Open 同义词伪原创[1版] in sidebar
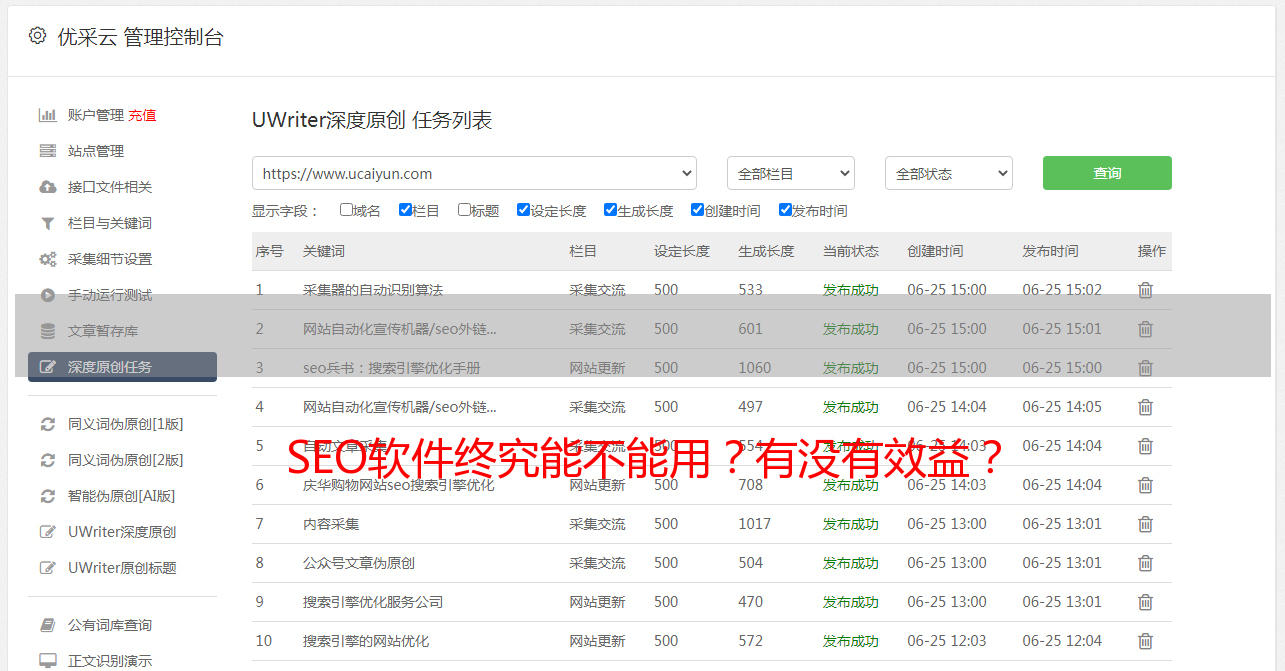The image size is (1285, 671). (x=126, y=424)
